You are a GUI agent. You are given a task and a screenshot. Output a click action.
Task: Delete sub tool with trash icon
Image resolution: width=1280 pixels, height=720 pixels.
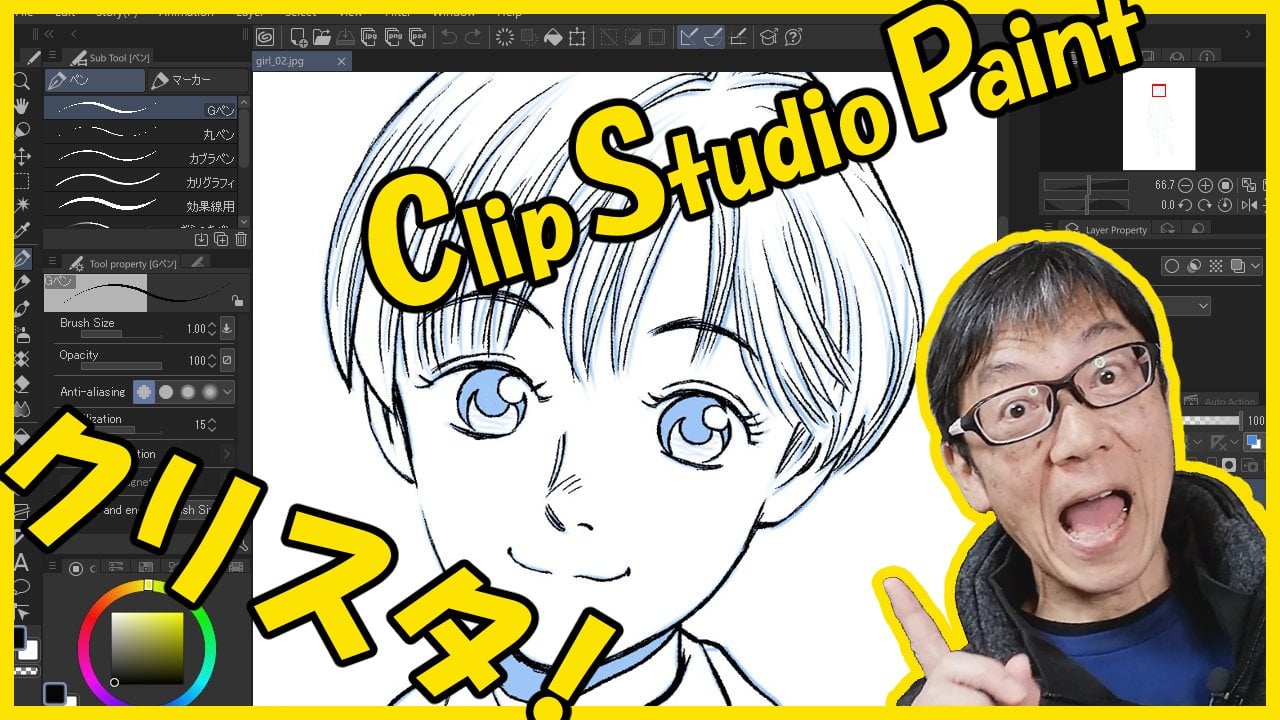coord(240,239)
